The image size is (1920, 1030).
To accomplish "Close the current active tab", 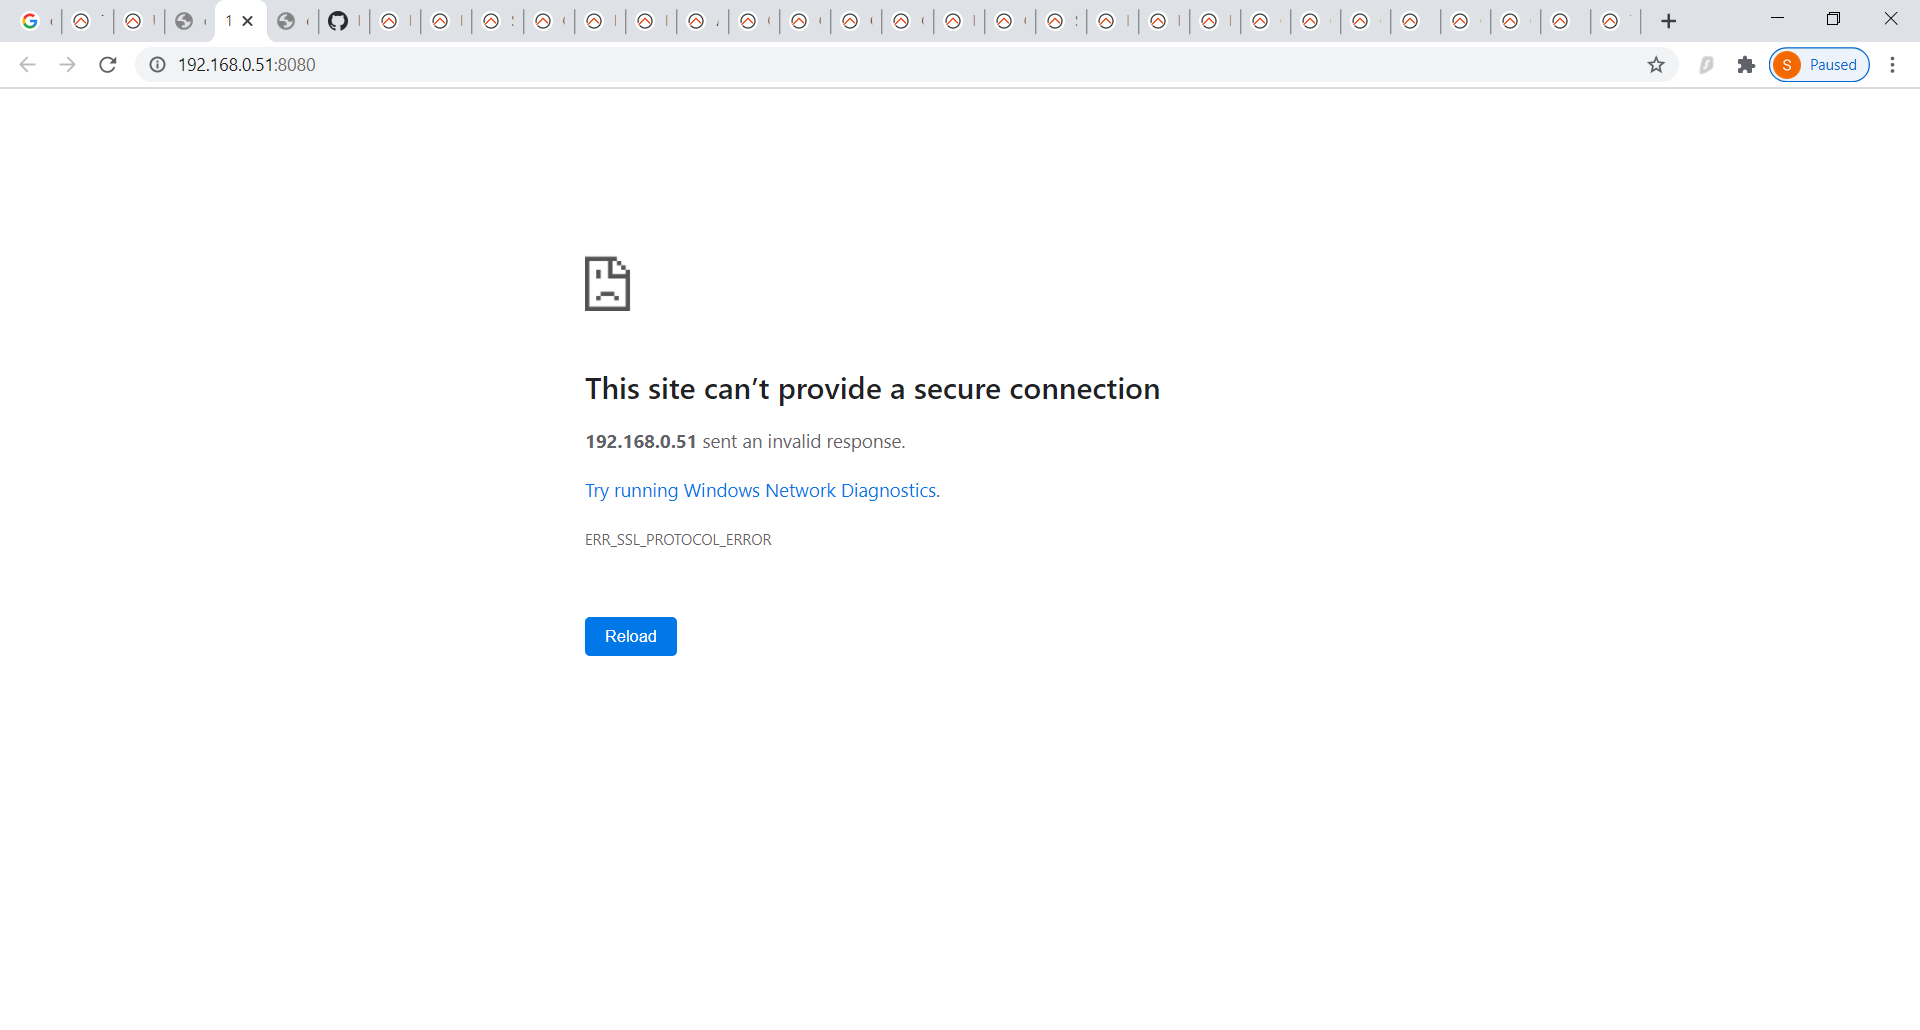I will coord(248,21).
